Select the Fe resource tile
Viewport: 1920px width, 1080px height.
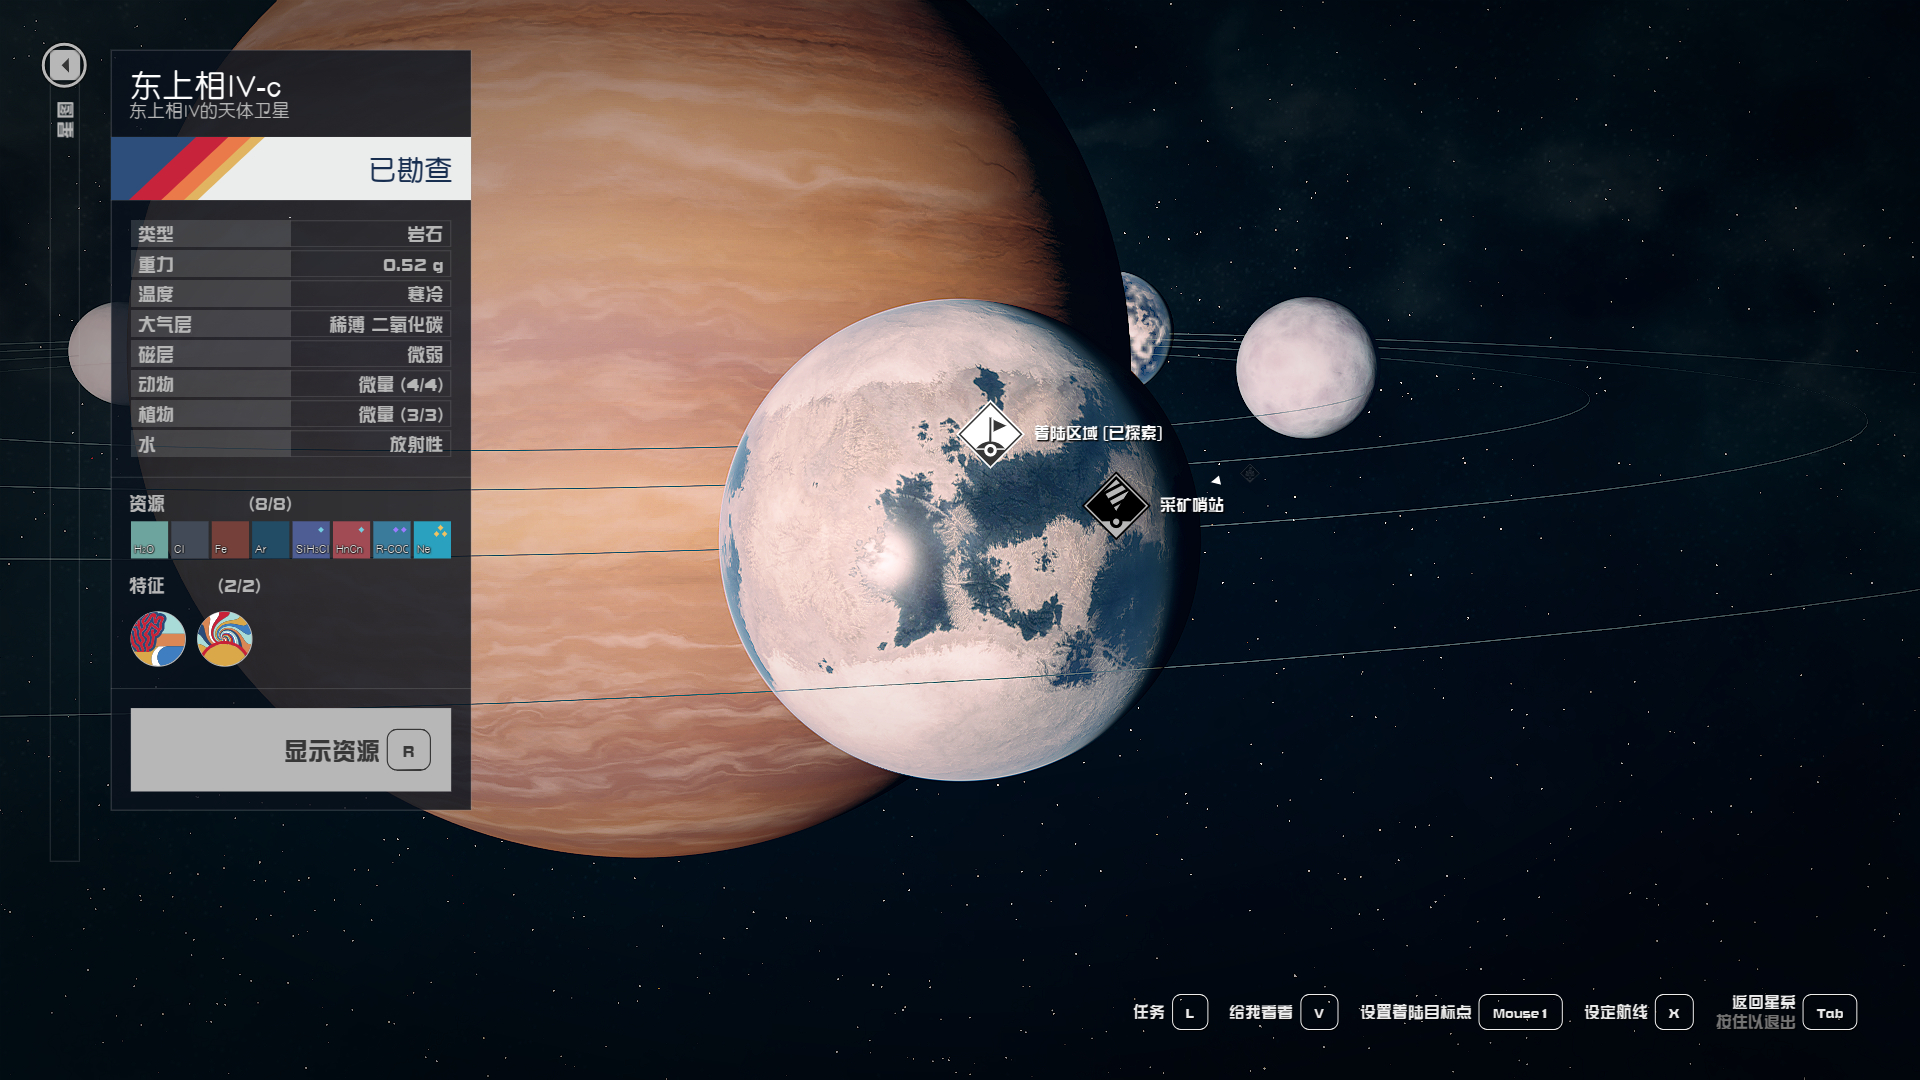tap(230, 540)
